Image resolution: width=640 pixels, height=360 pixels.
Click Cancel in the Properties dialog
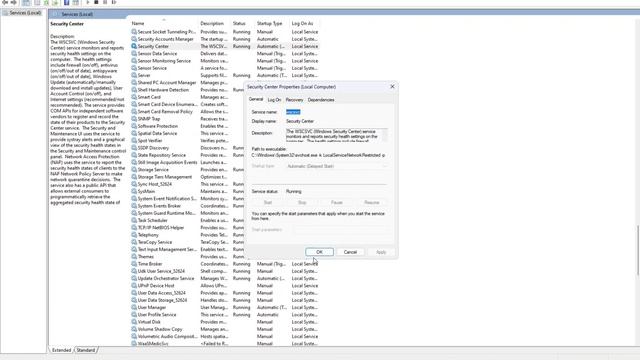(x=350, y=252)
